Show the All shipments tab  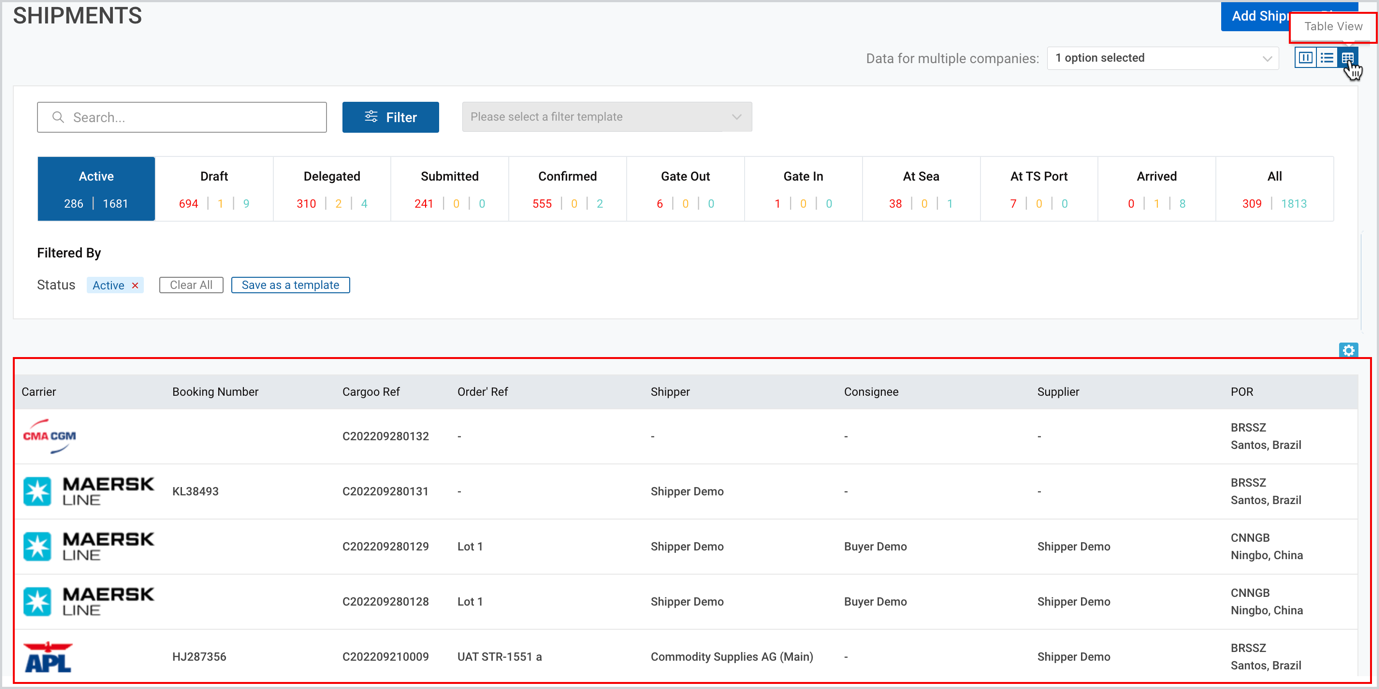coord(1274,189)
